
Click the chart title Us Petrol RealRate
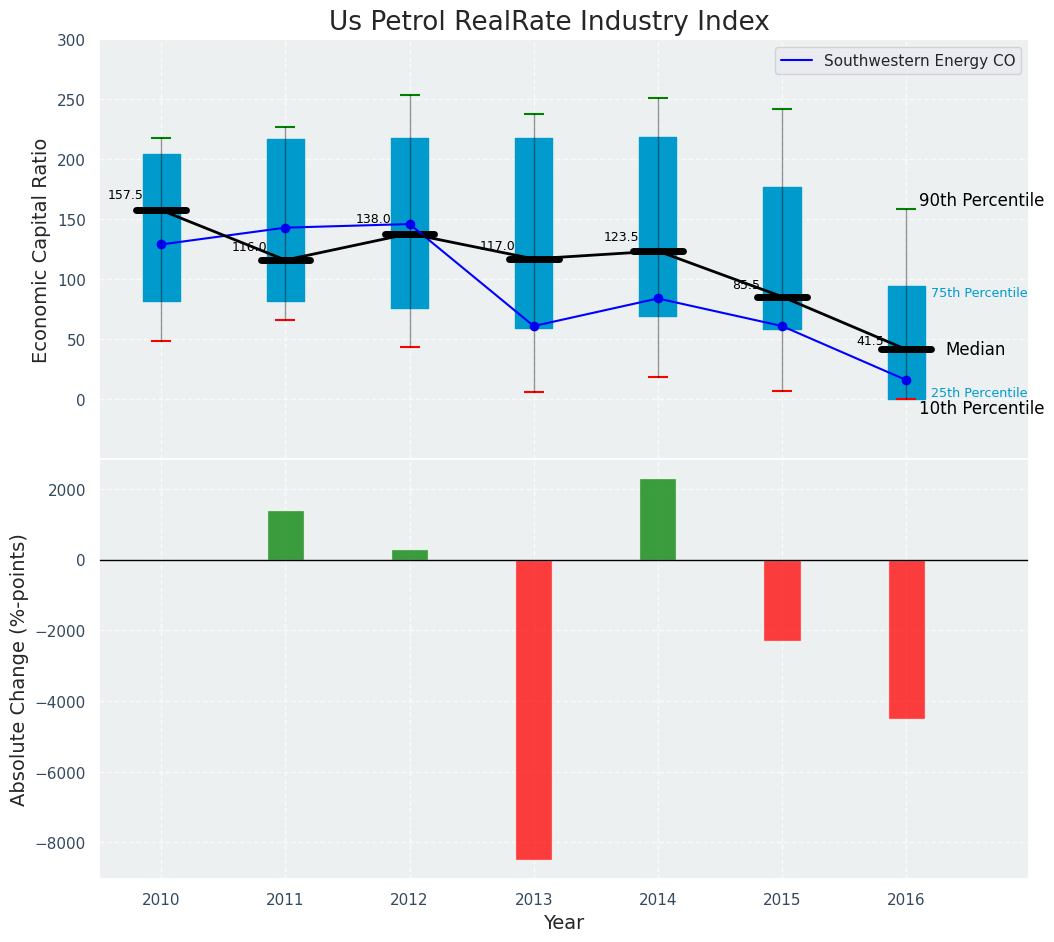tap(549, 22)
